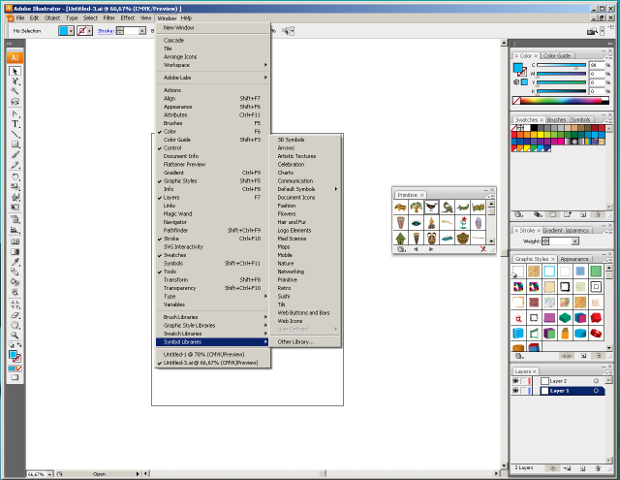Open the fill color dropdown in control bar
This screenshot has height=480, width=620.
(x=71, y=31)
